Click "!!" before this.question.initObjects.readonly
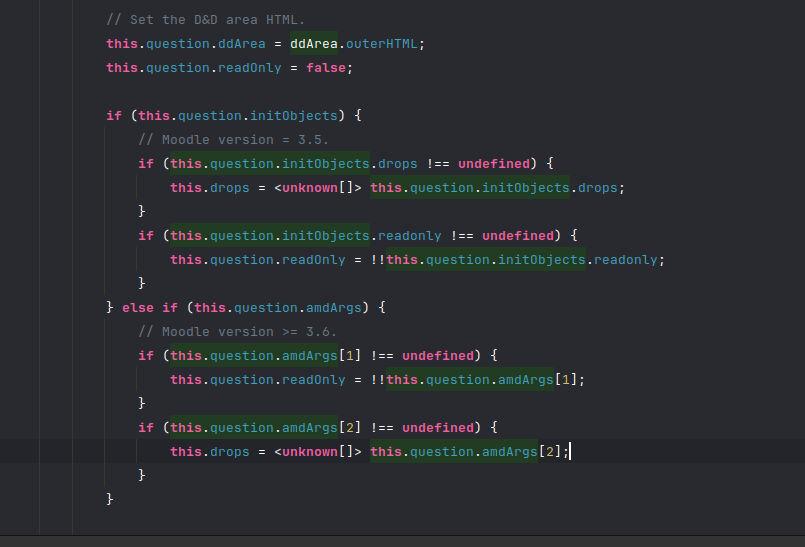This screenshot has height=547, width=805. click(x=377, y=260)
